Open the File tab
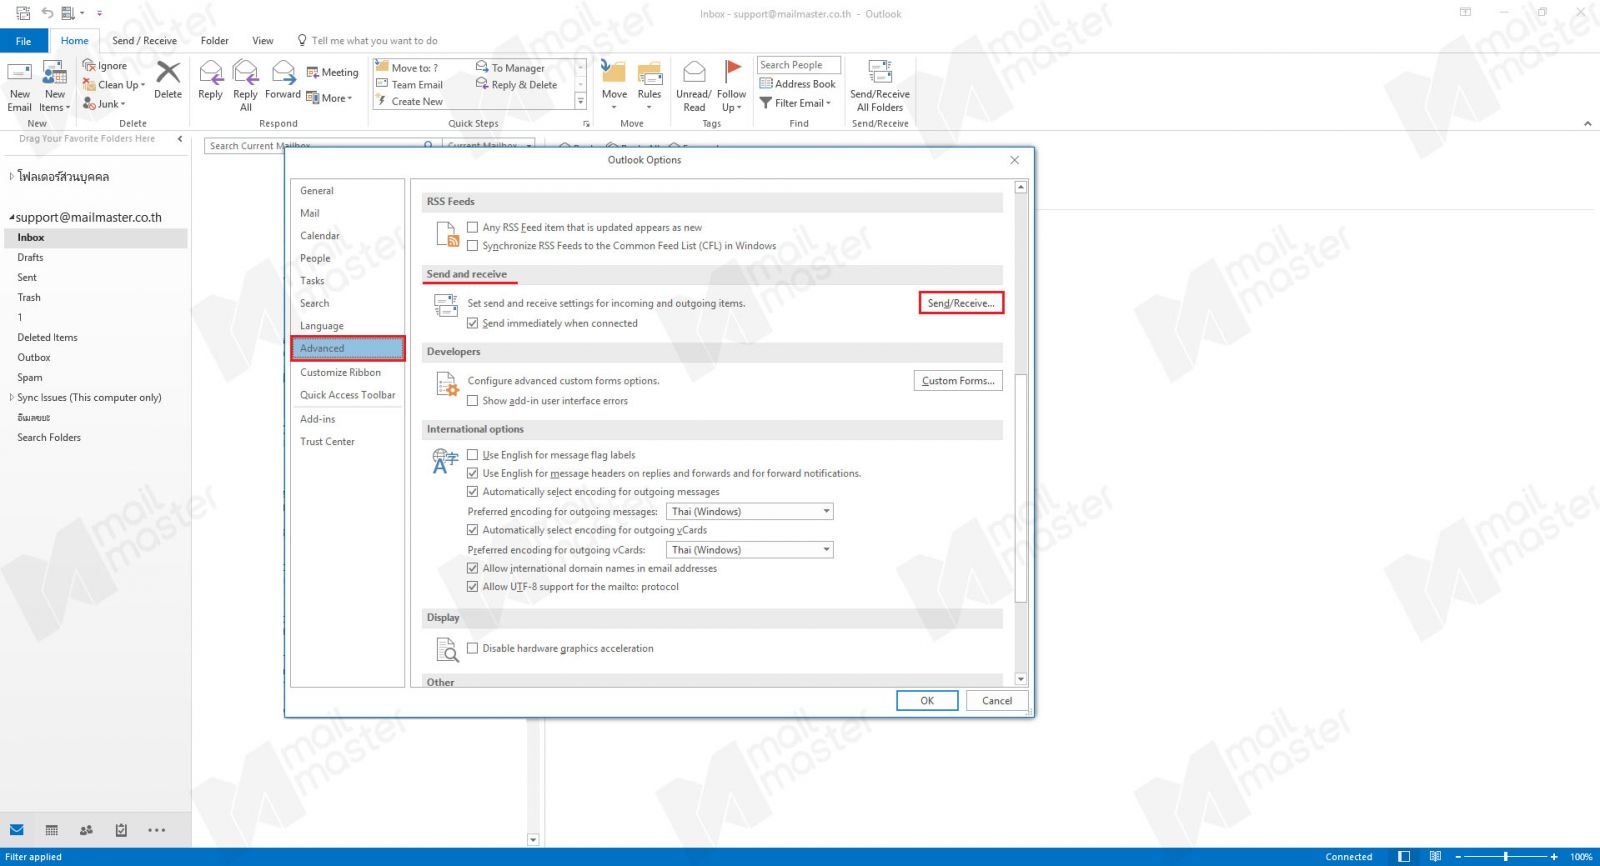Image resolution: width=1600 pixels, height=866 pixels. click(23, 41)
